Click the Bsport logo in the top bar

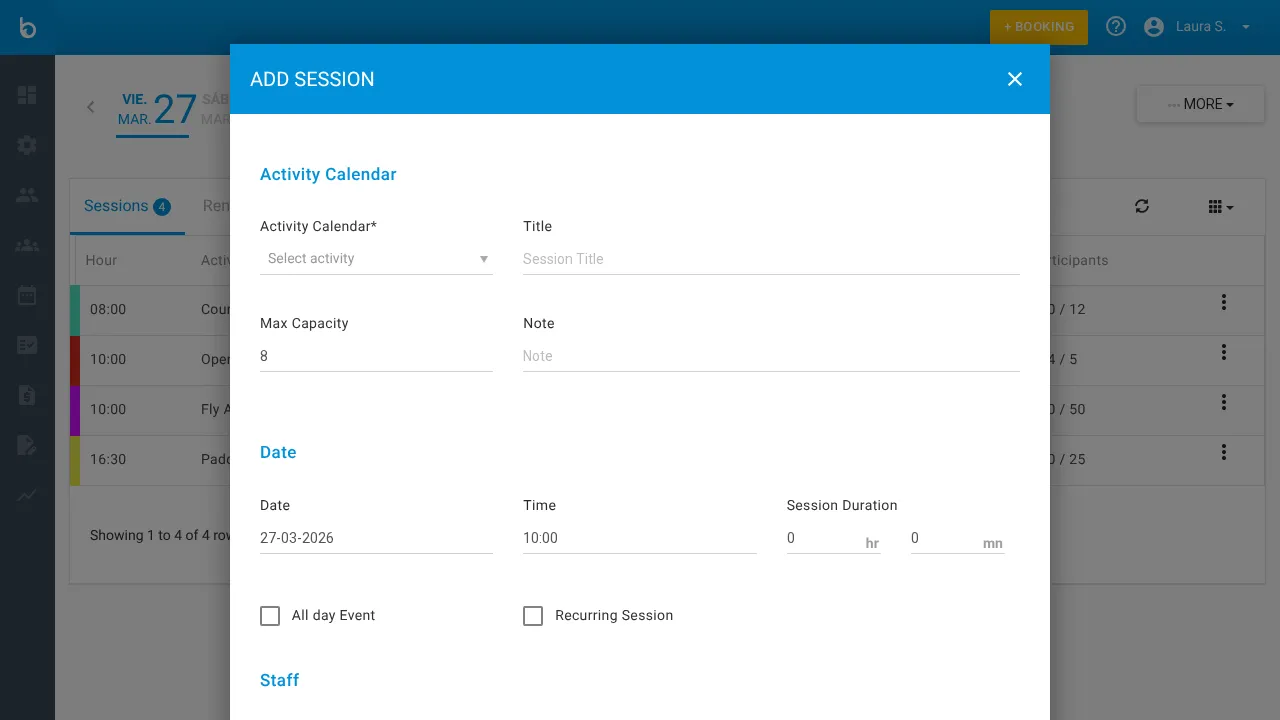(26, 27)
